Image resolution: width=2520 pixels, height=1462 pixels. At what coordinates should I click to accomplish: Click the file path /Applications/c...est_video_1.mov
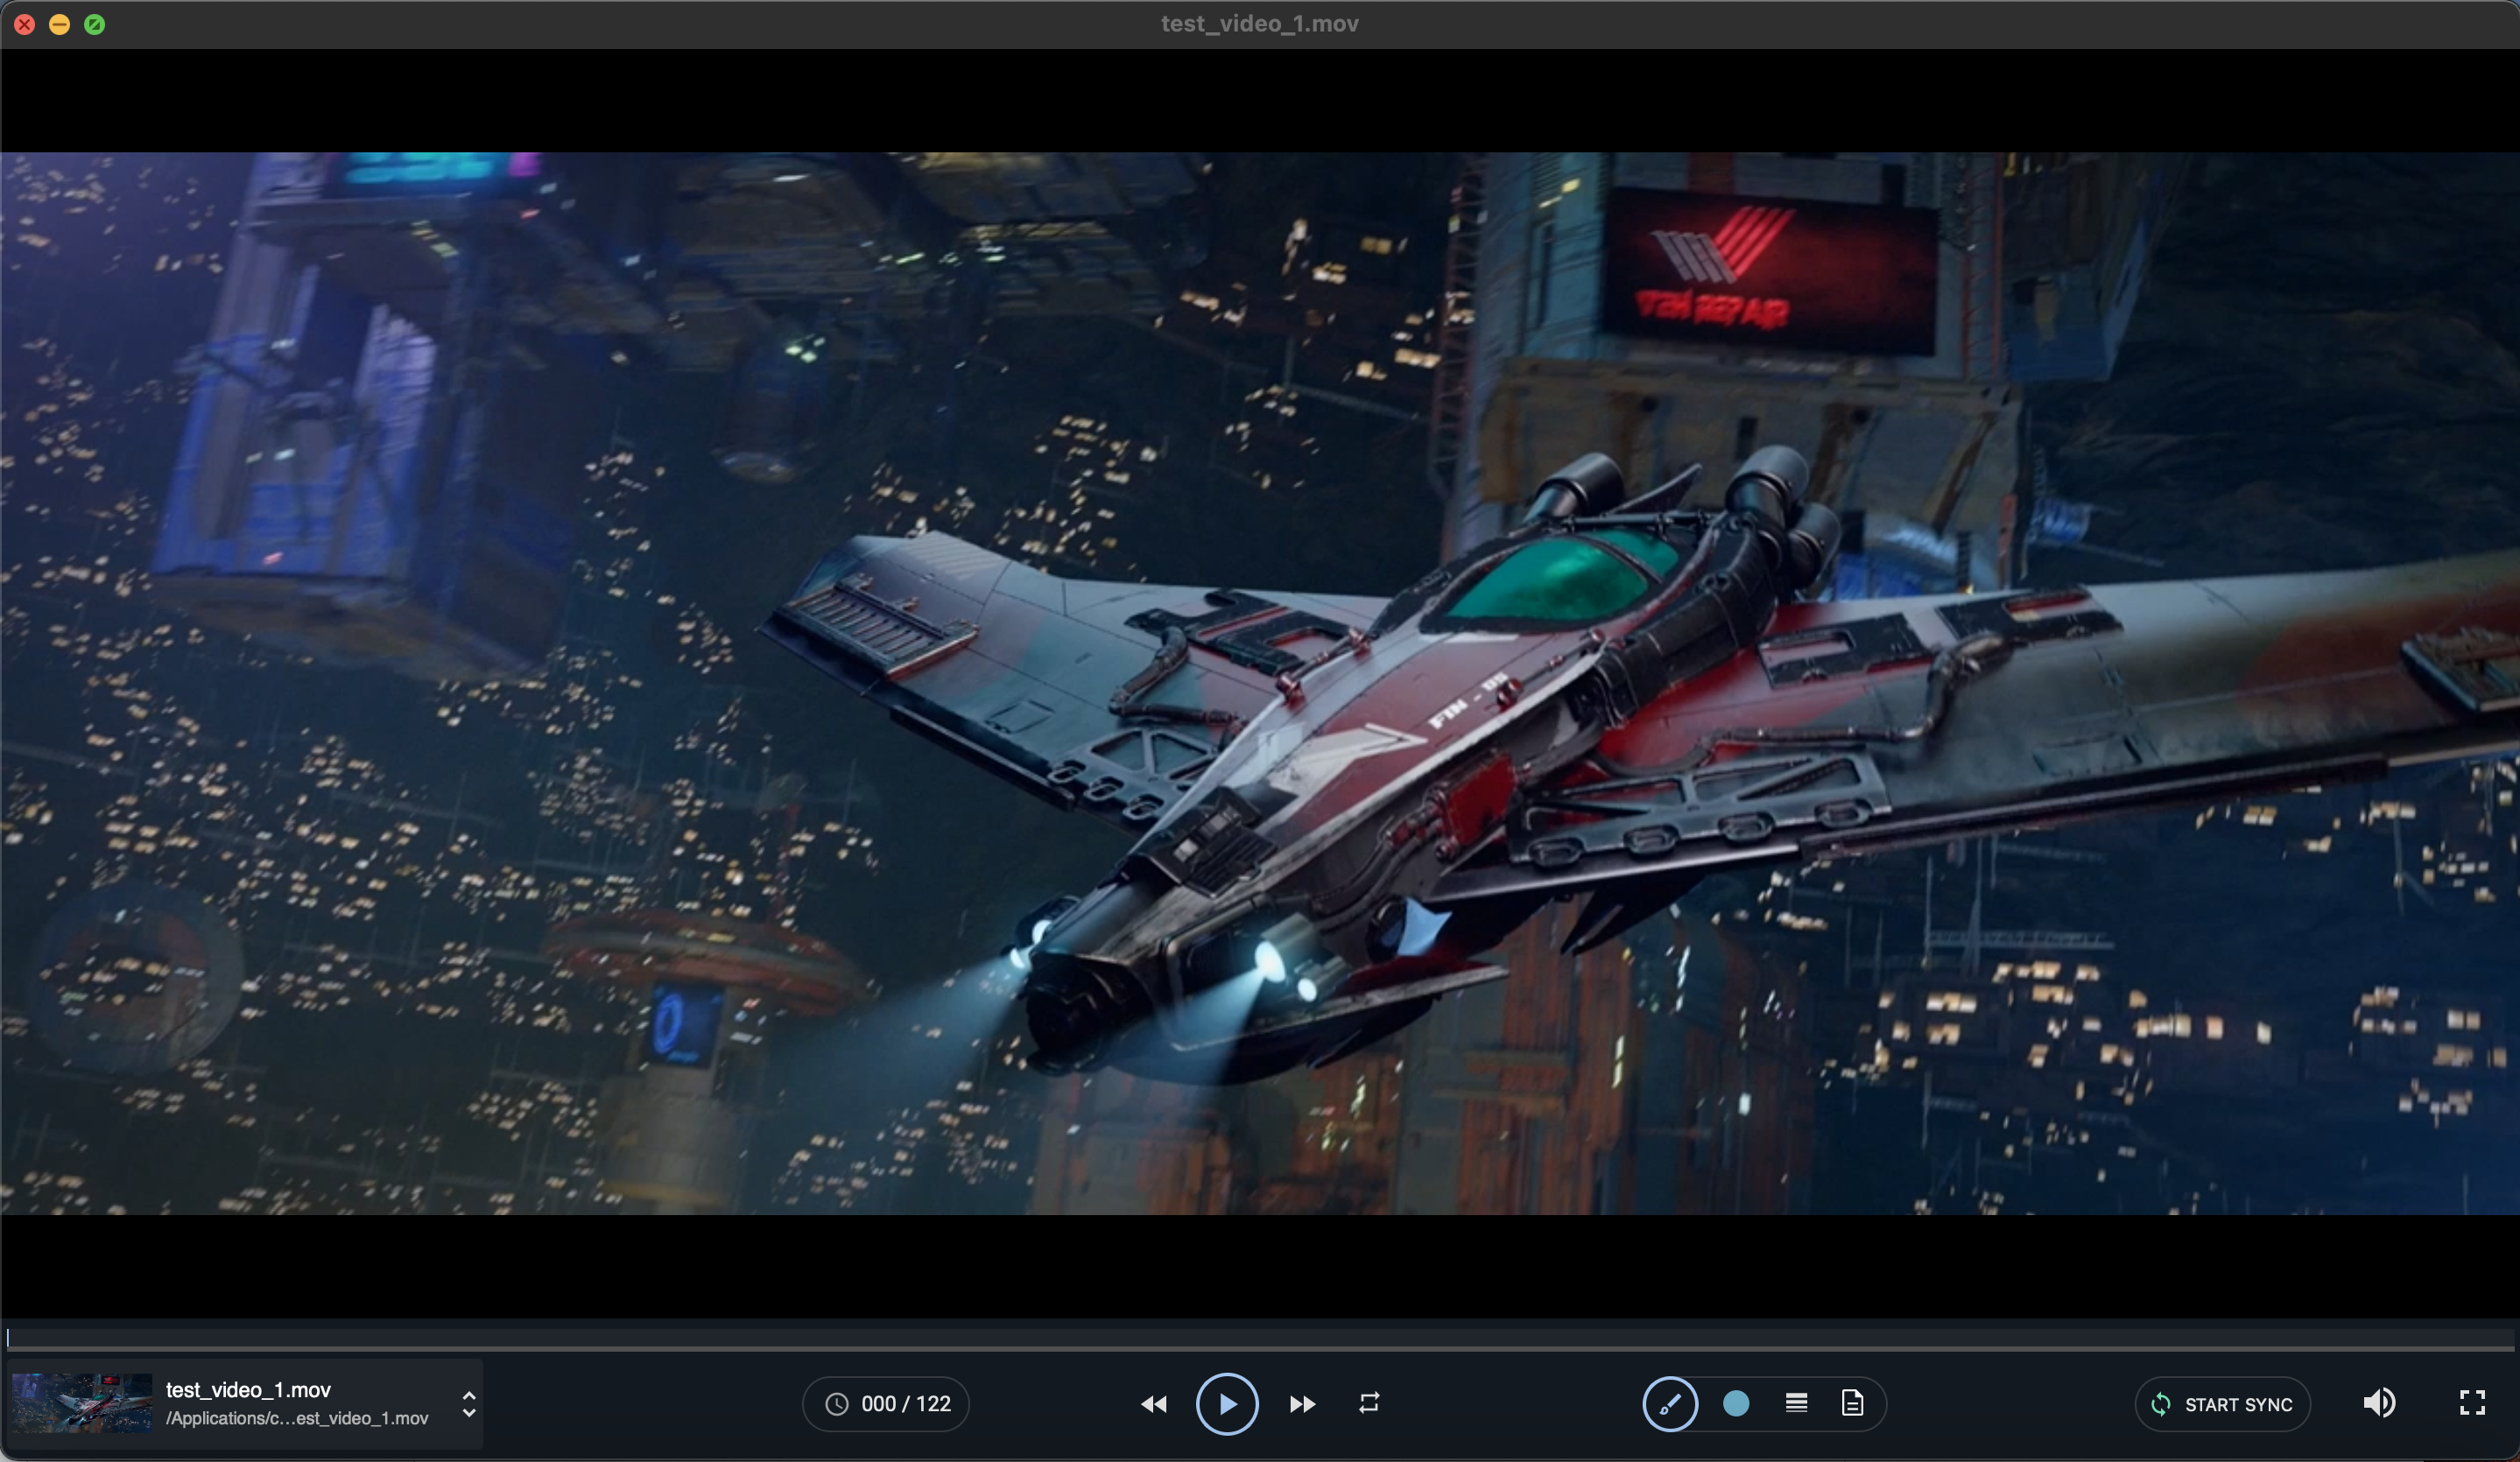point(297,1418)
